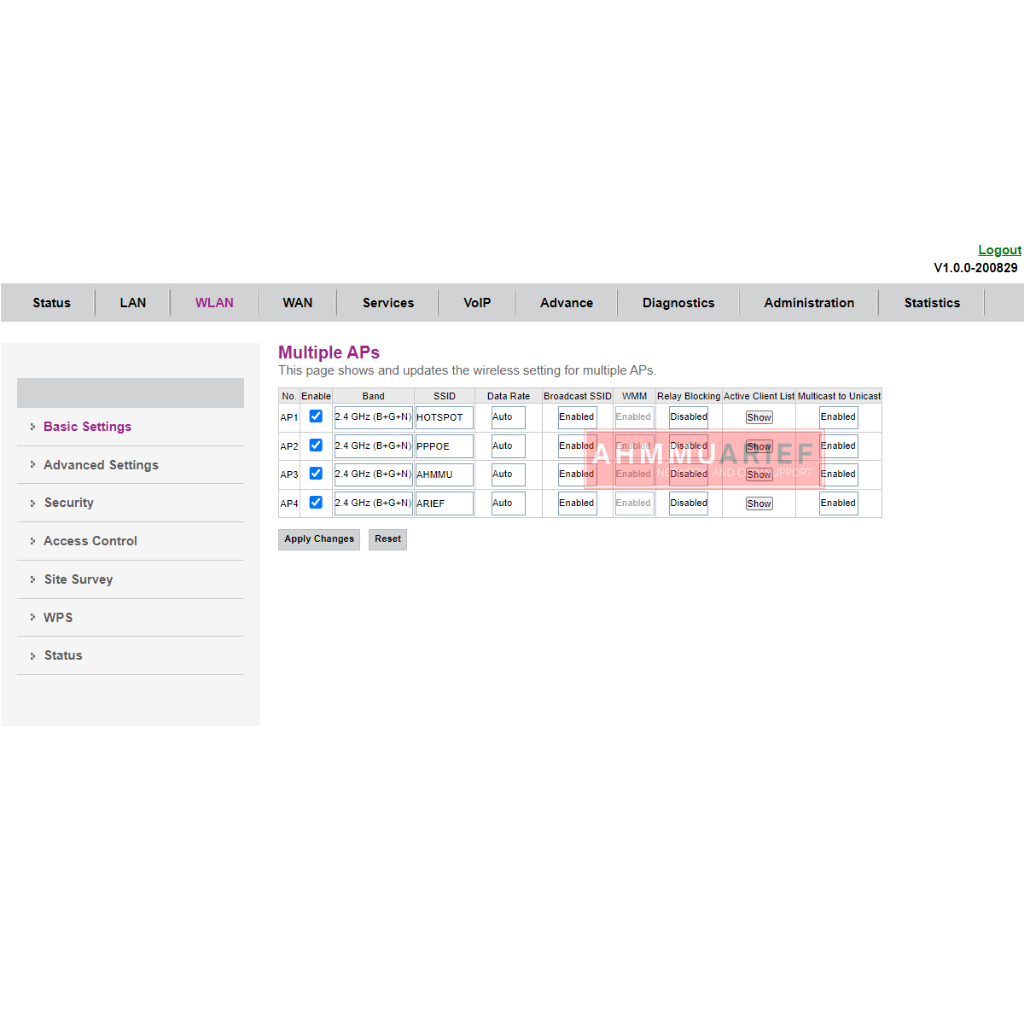Uncheck the AP4 enable checkbox
This screenshot has width=1024, height=1024.
316,502
